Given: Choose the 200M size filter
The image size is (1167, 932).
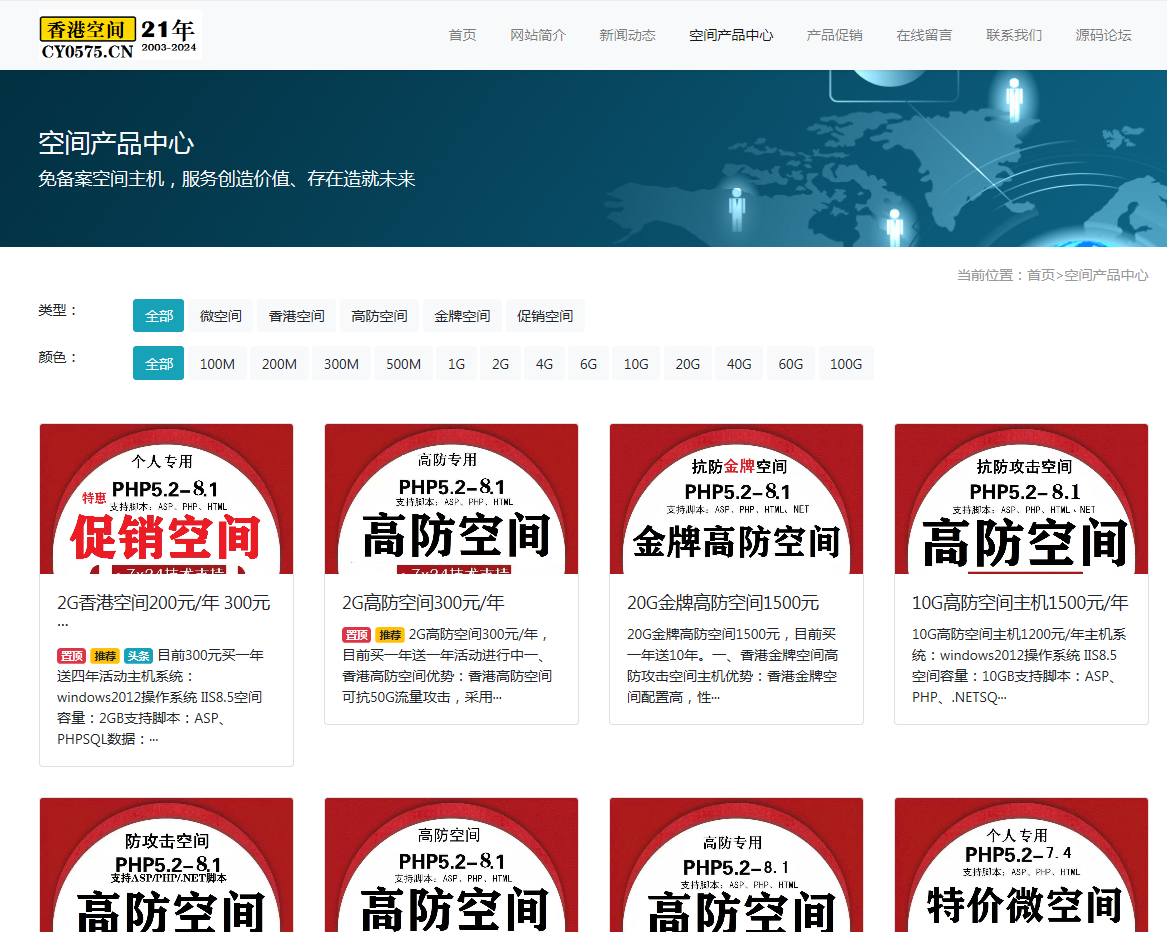Looking at the screenshot, I should [279, 363].
